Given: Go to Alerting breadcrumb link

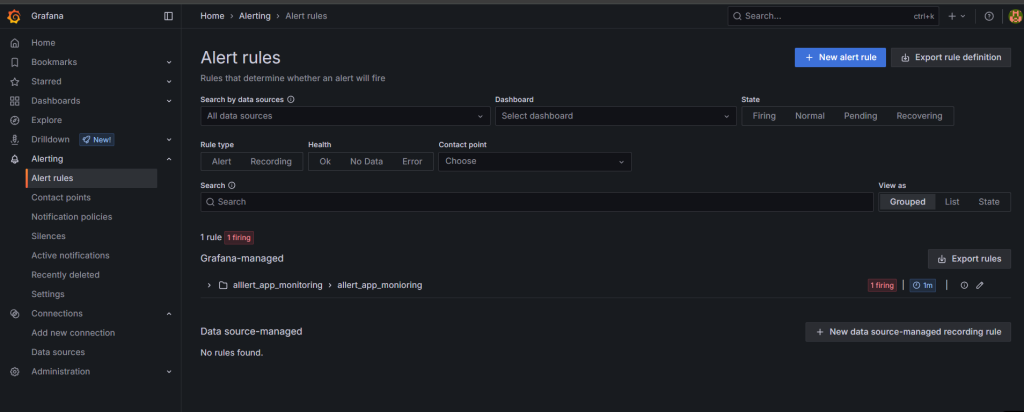Looking at the screenshot, I should [254, 16].
